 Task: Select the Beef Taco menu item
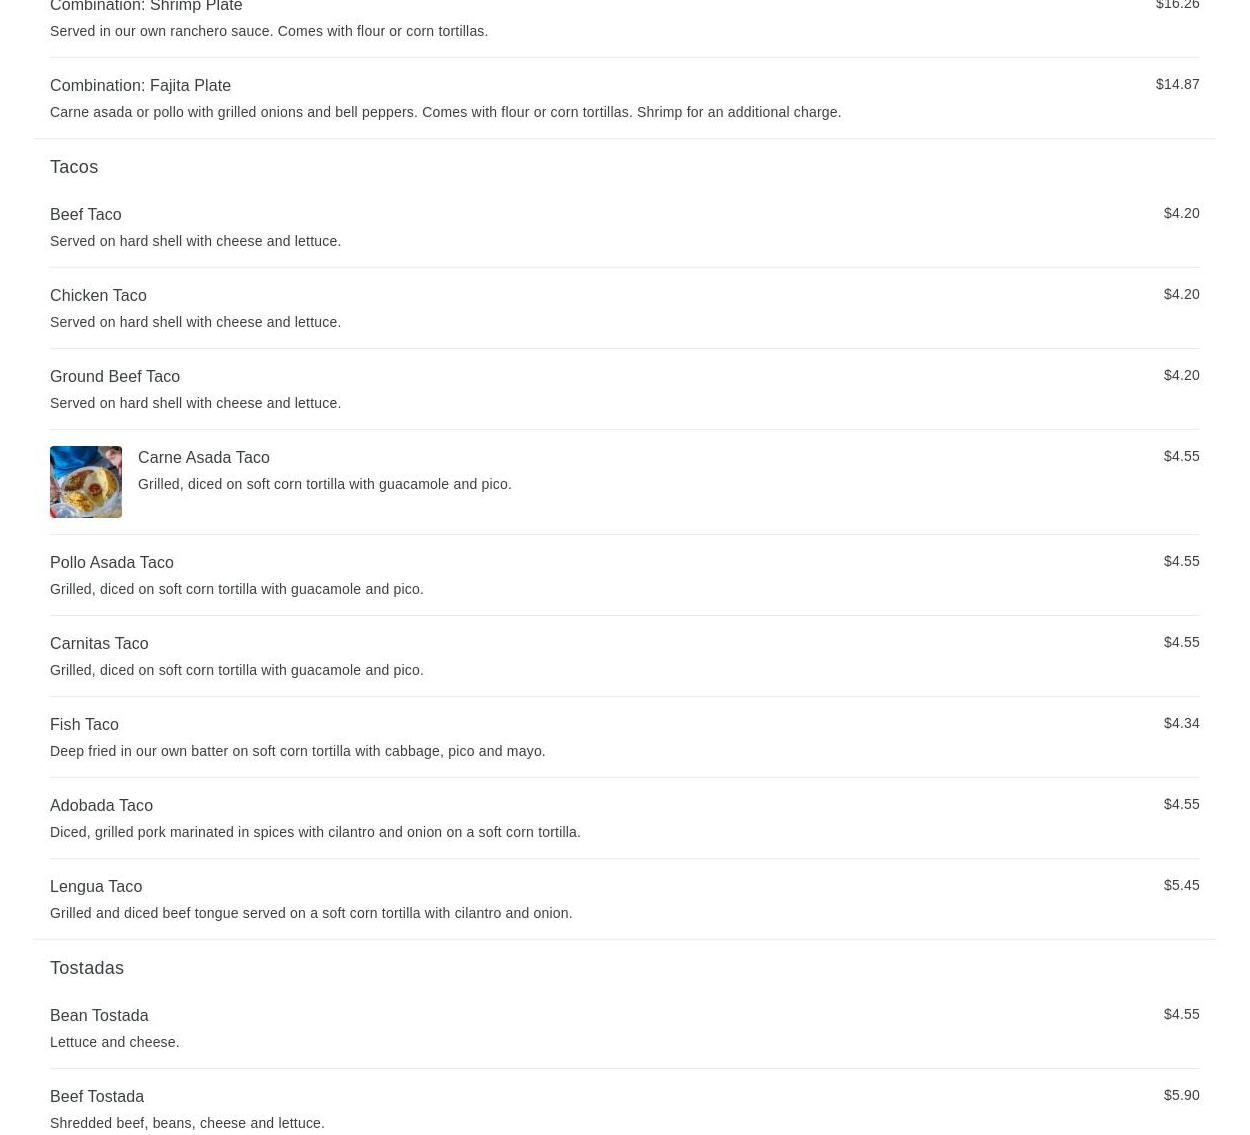624,227
